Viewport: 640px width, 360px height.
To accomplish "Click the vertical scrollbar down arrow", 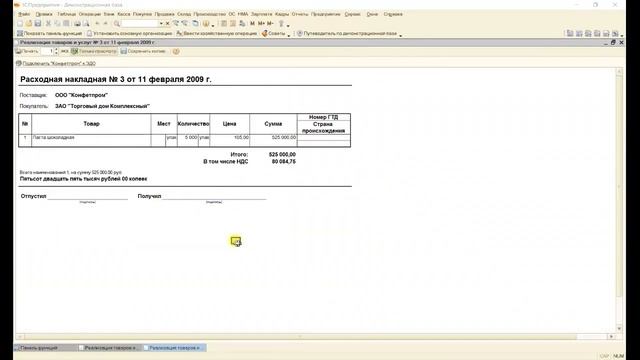I will 619,329.
